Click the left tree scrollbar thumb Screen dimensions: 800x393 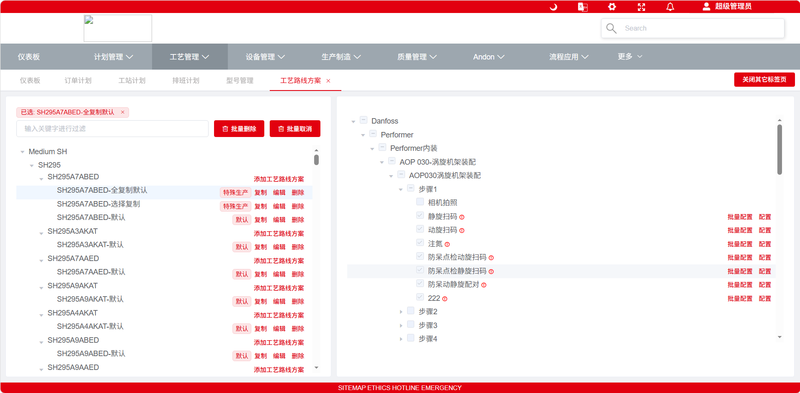(316, 160)
